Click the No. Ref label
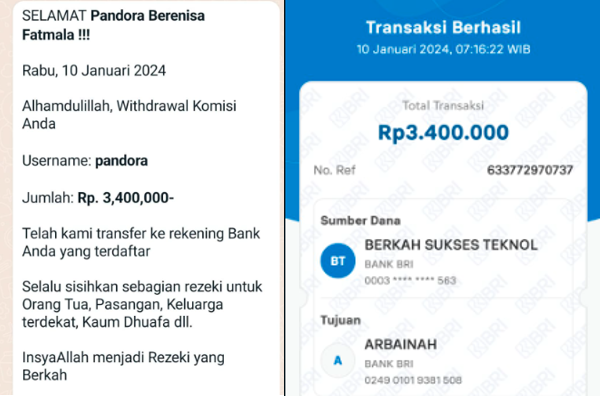Screen dimensions: 603x396 coord(334,170)
